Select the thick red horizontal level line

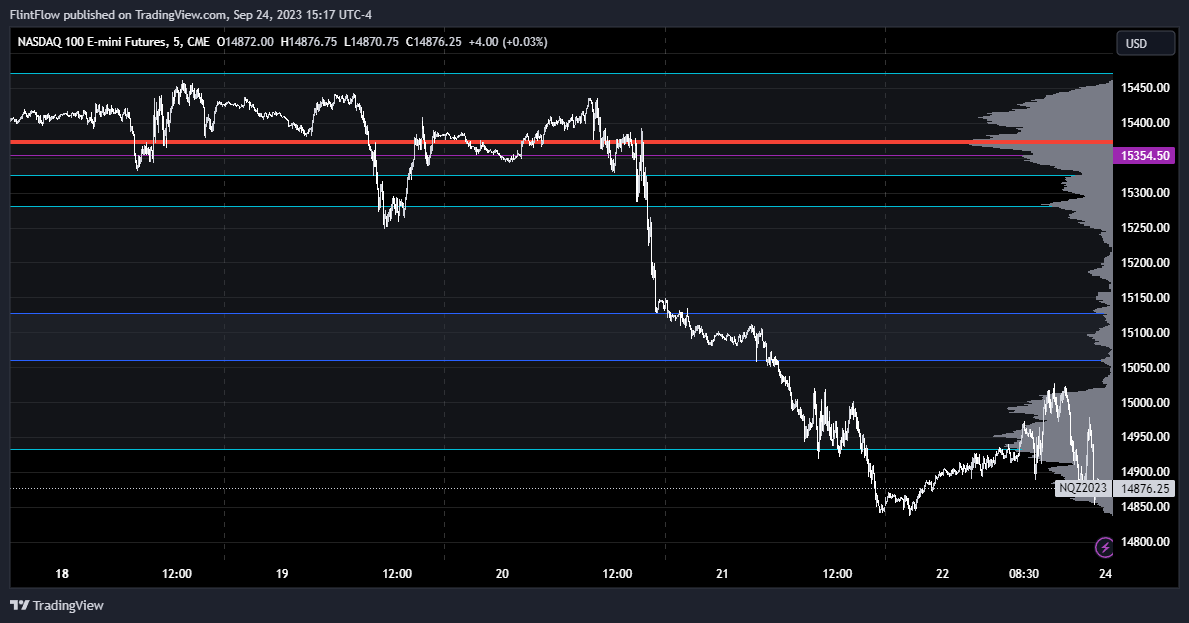click(x=561, y=142)
